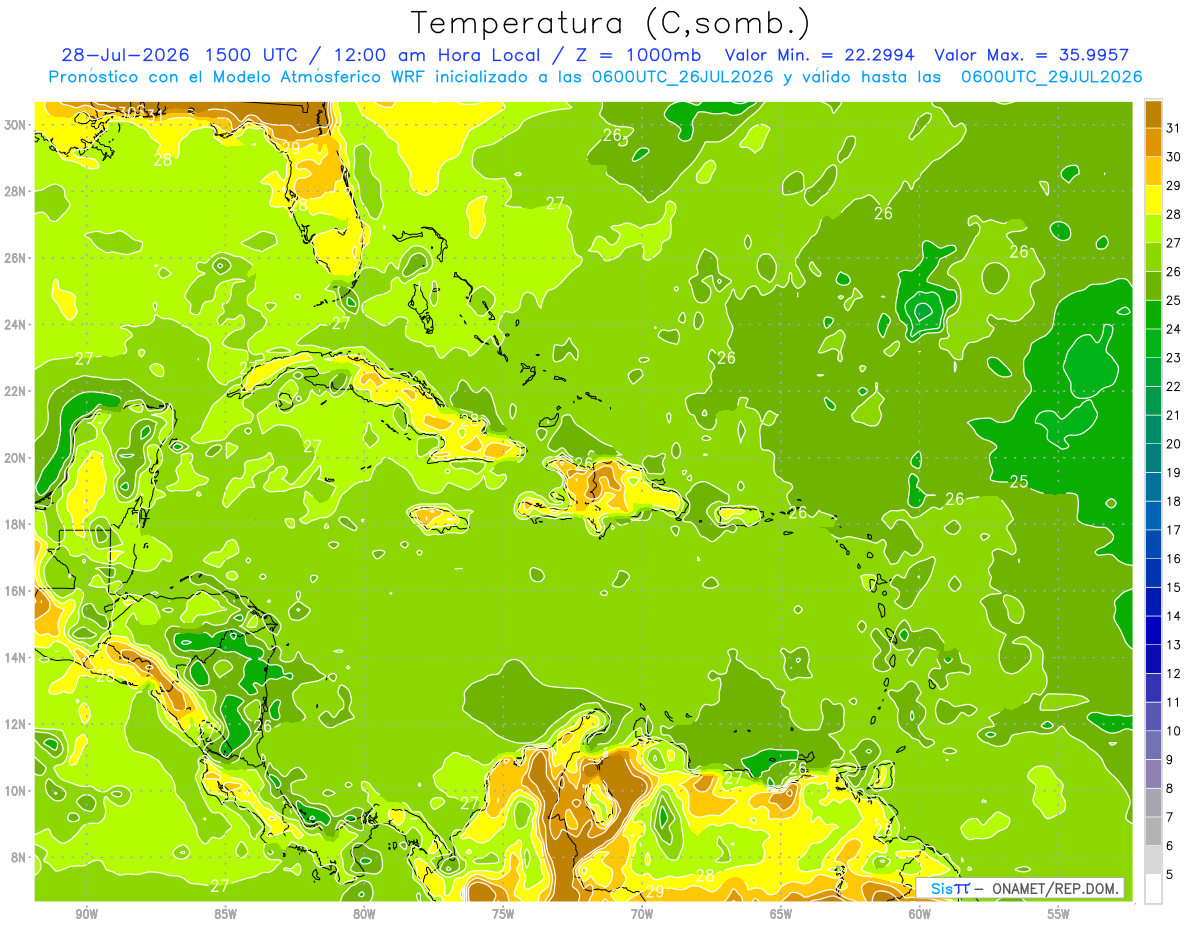Viewport: 1200px width, 927px height.
Task: Click the color scale label "10"
Action: 1174,731
